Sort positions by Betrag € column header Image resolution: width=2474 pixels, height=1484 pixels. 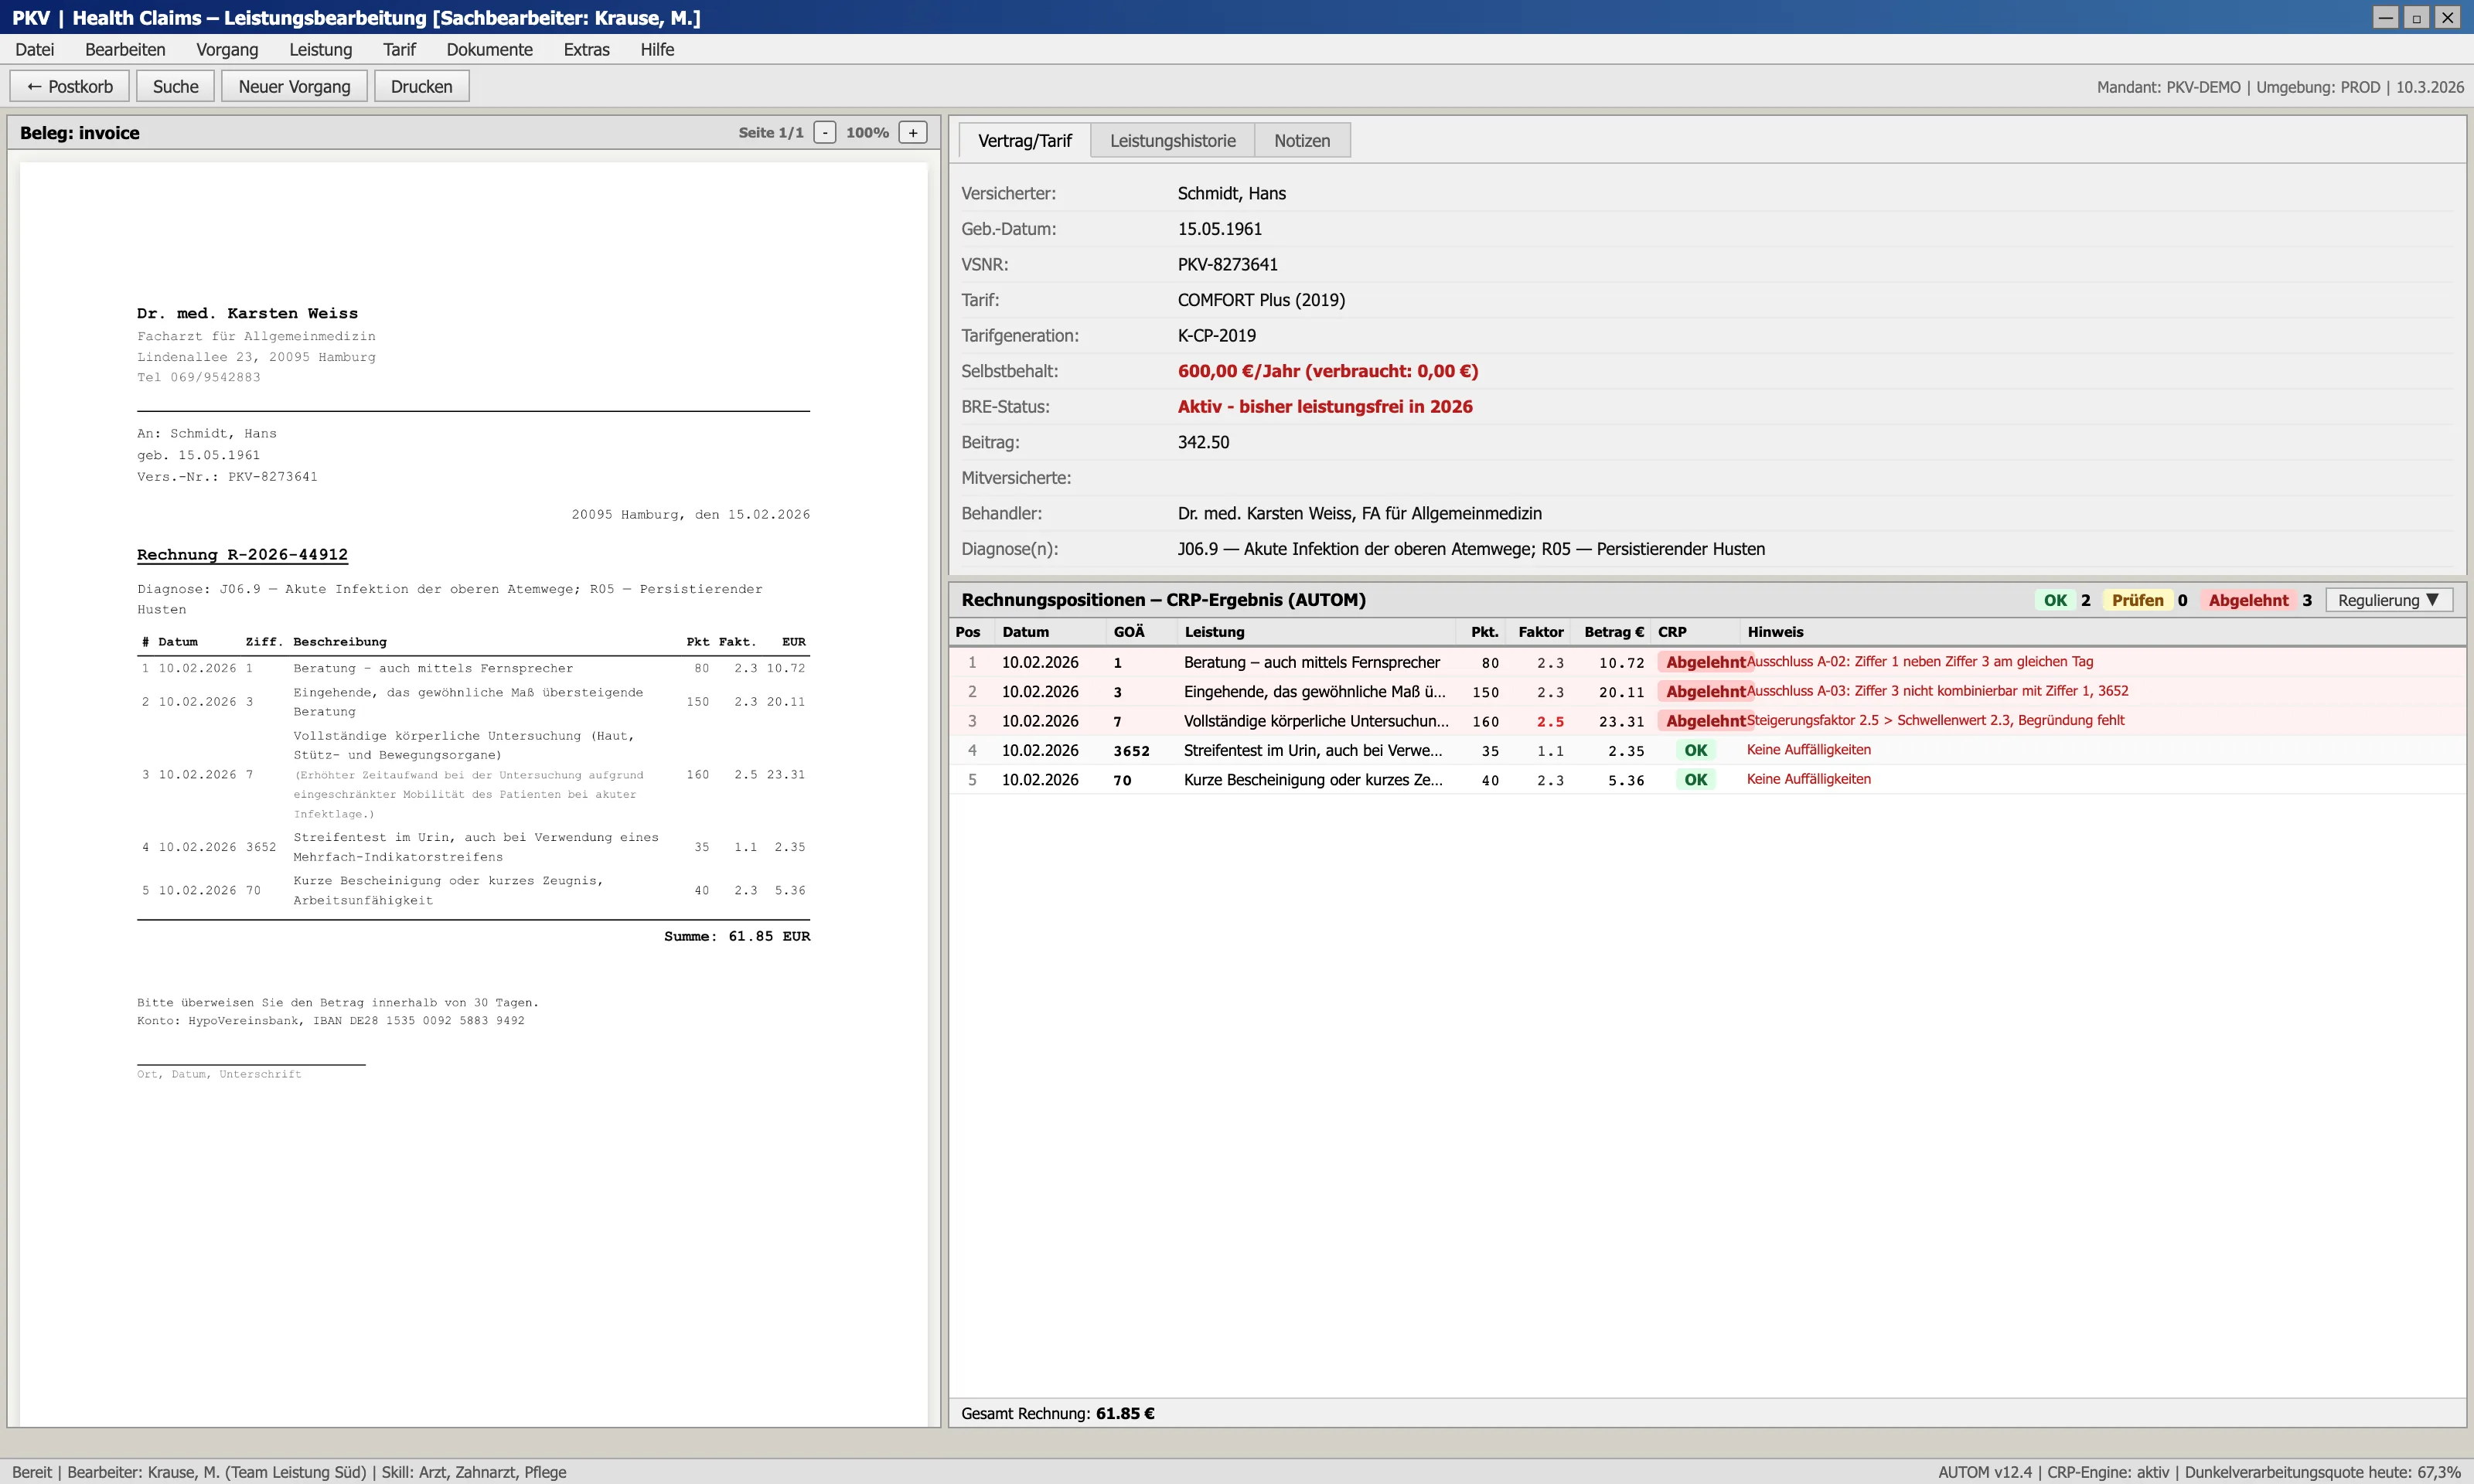[1613, 632]
